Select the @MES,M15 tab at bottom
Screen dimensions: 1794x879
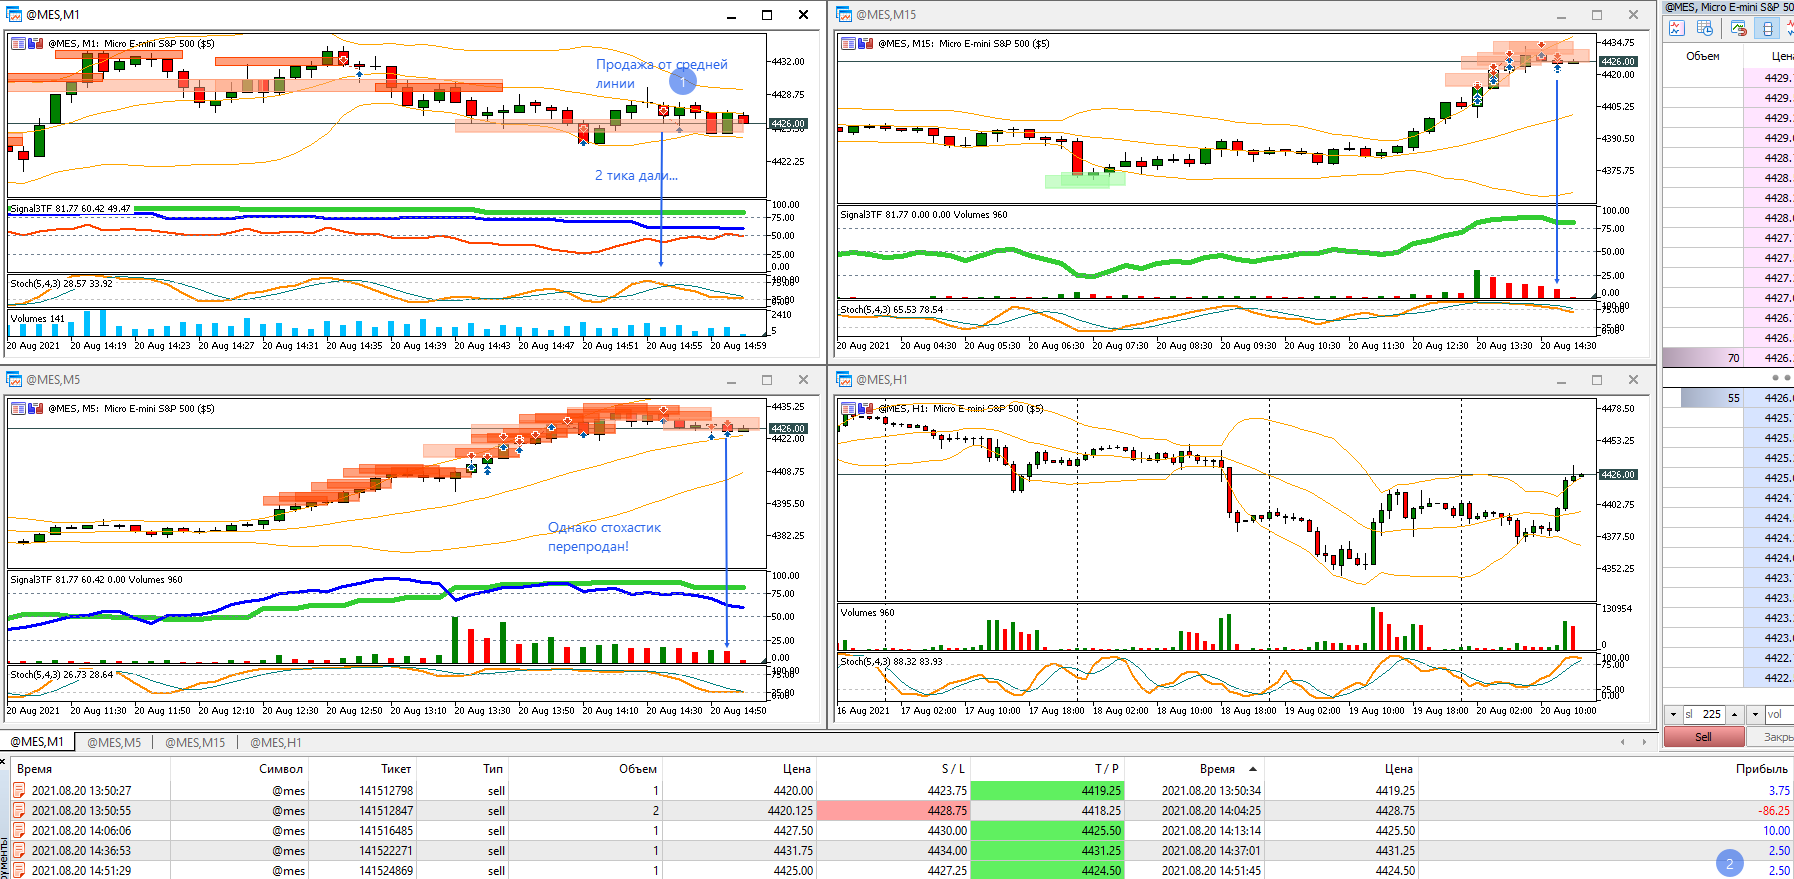195,742
